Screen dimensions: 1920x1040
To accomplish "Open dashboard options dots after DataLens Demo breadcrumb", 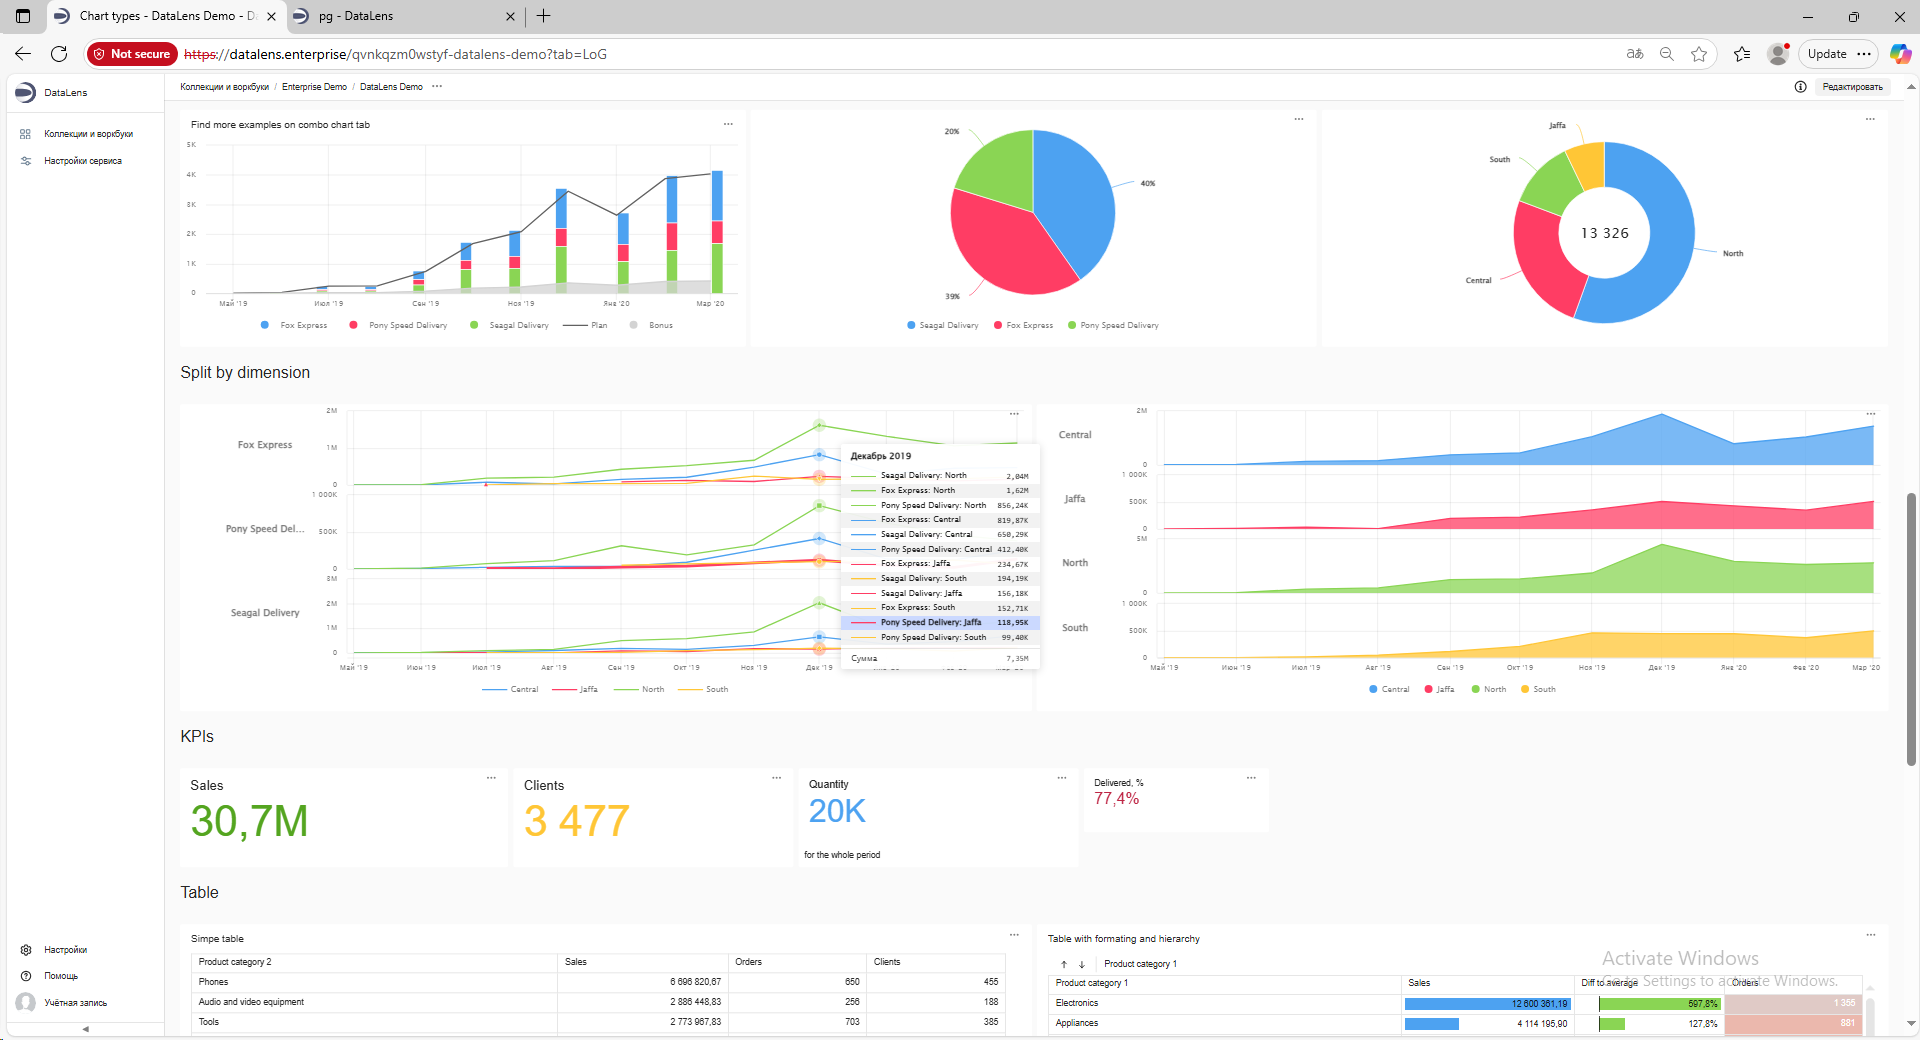I will [x=437, y=87].
